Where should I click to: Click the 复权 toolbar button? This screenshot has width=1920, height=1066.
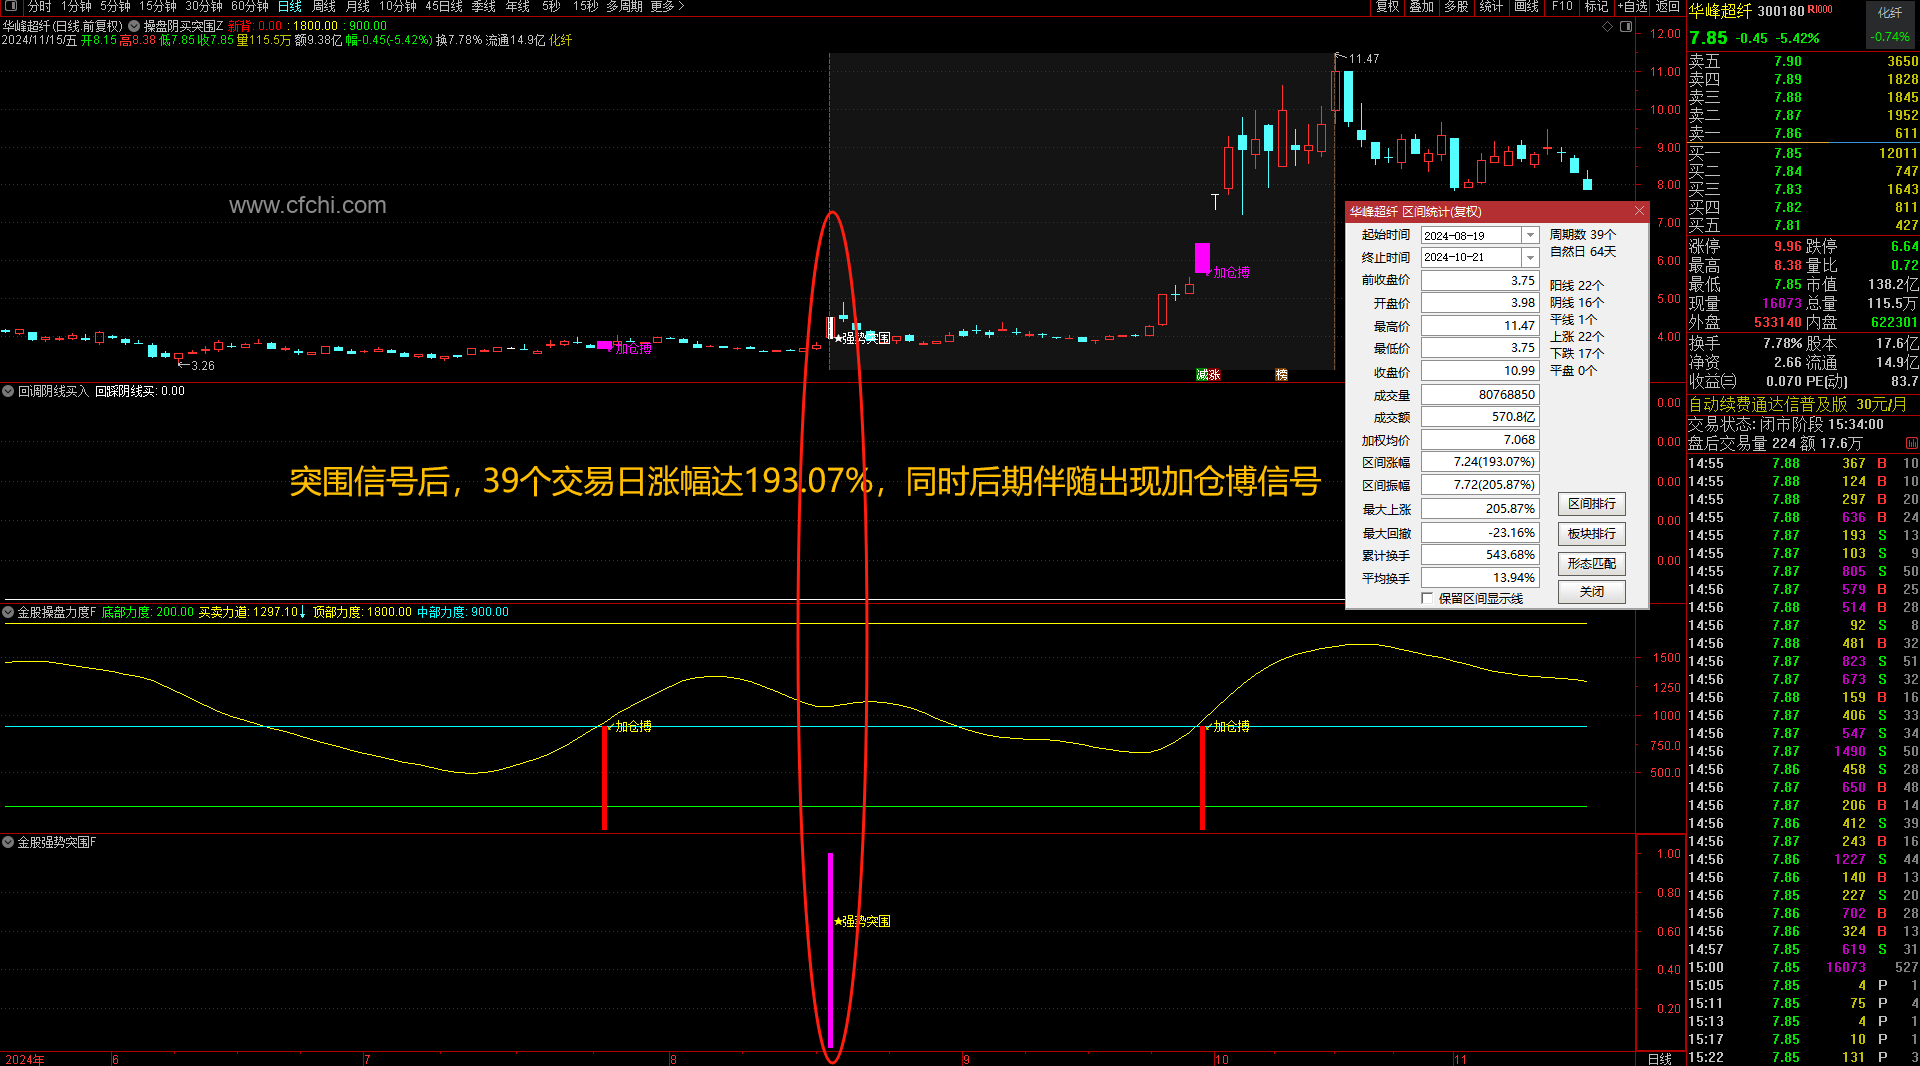[1388, 6]
